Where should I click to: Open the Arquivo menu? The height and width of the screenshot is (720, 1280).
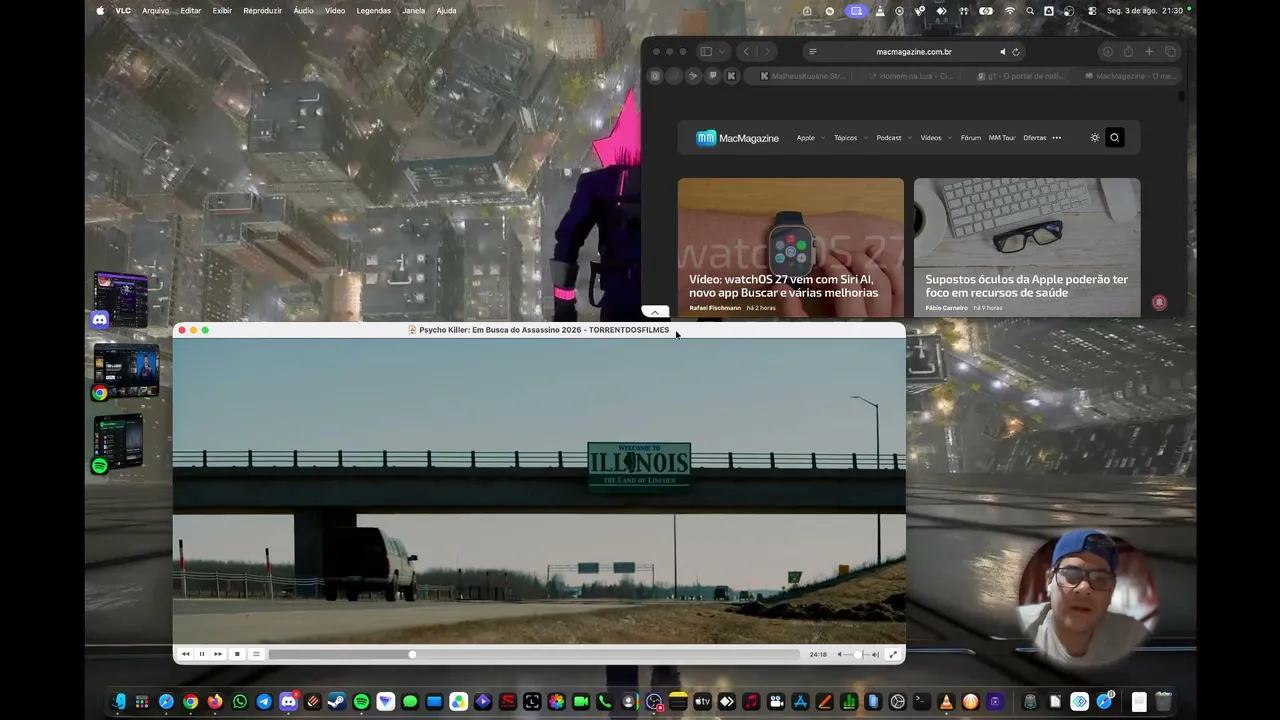[x=155, y=11]
